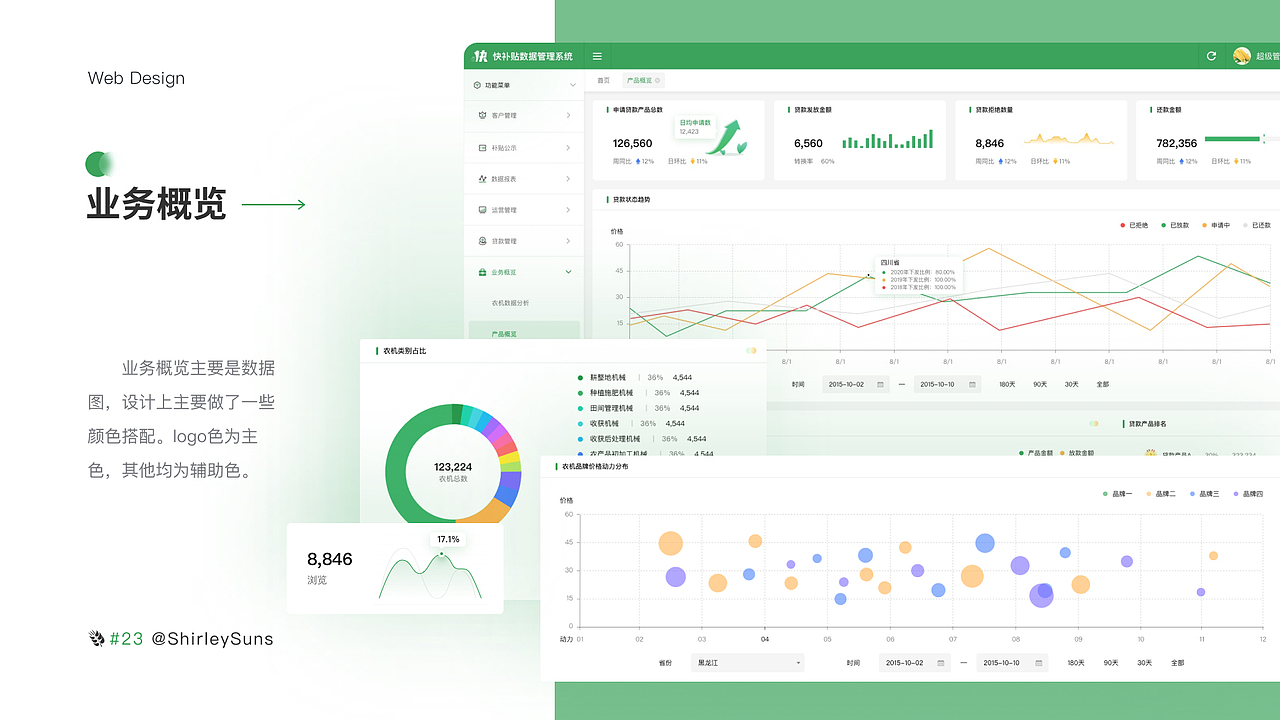Screen dimensions: 1280x720
Task: Click the 补贴公示 menu icon
Action: click(483, 148)
